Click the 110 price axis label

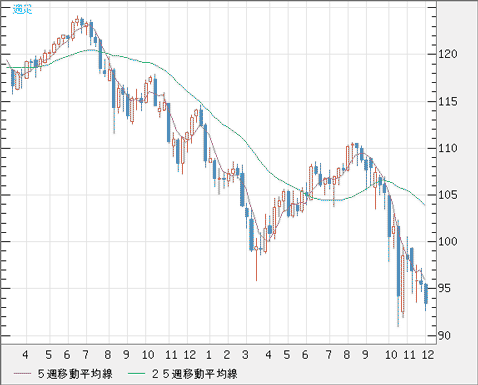(448, 148)
